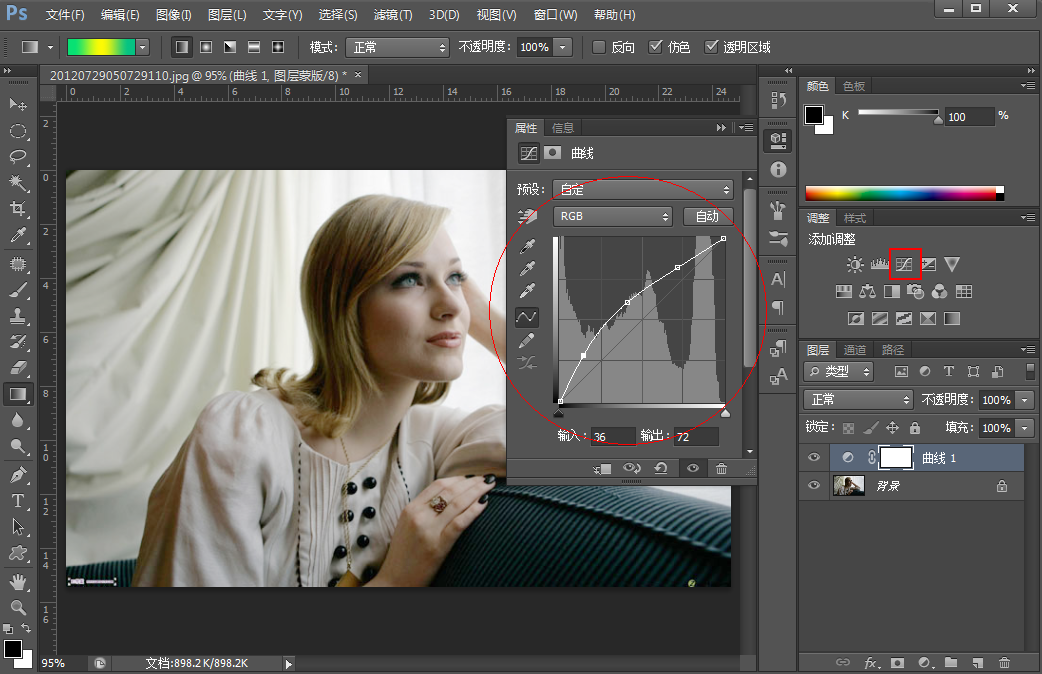
Task: Select the Hand tool
Action: (18, 582)
